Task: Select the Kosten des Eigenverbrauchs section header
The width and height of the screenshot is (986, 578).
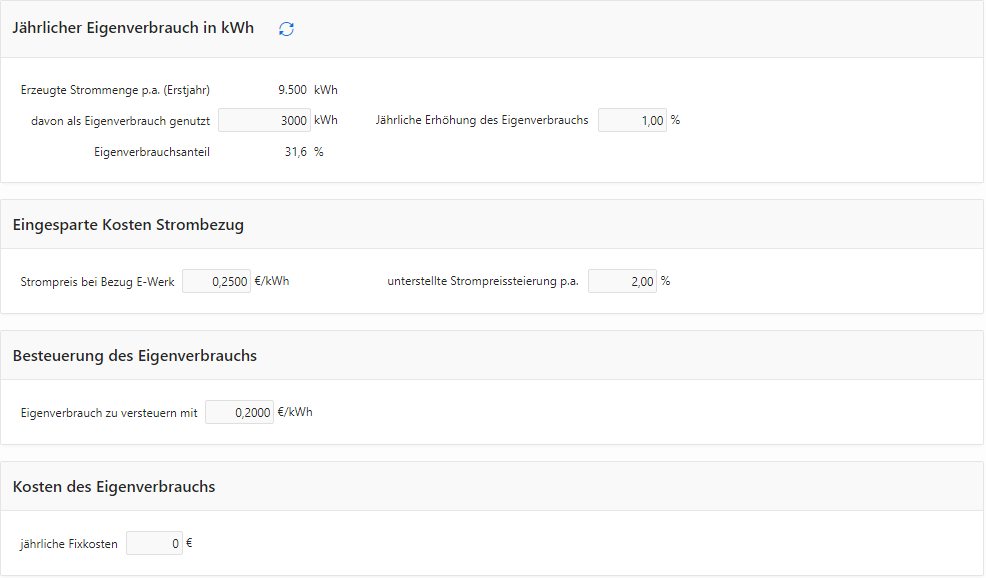Action: pyautogui.click(x=114, y=486)
